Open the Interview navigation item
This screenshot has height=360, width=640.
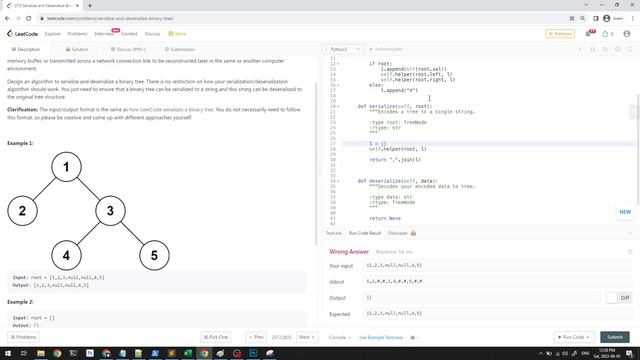click(104, 34)
